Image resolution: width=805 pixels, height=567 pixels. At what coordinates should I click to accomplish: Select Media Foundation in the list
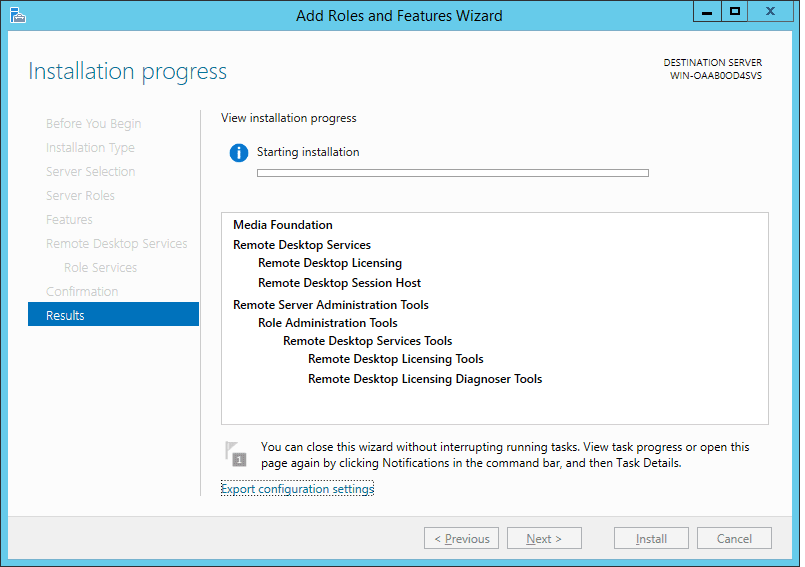[x=283, y=224]
